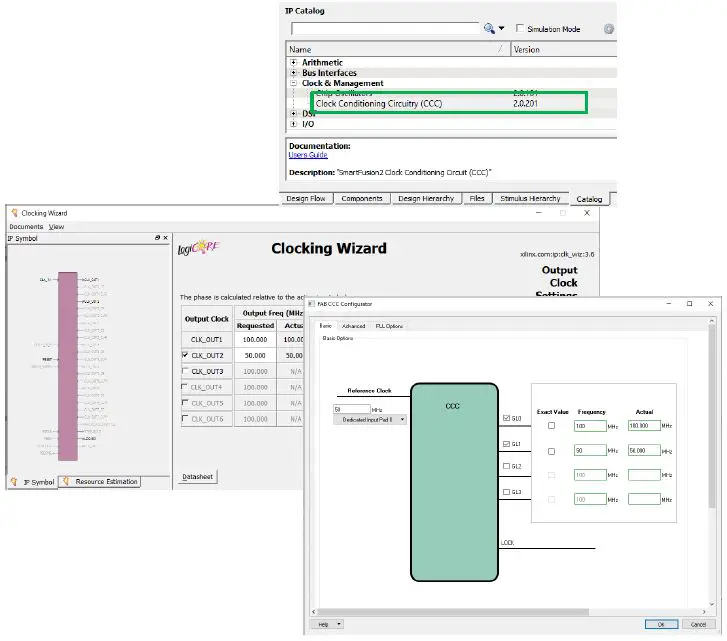The width and height of the screenshot is (727, 641).
Task: Enable the GL3 output checkbox
Action: 506,492
